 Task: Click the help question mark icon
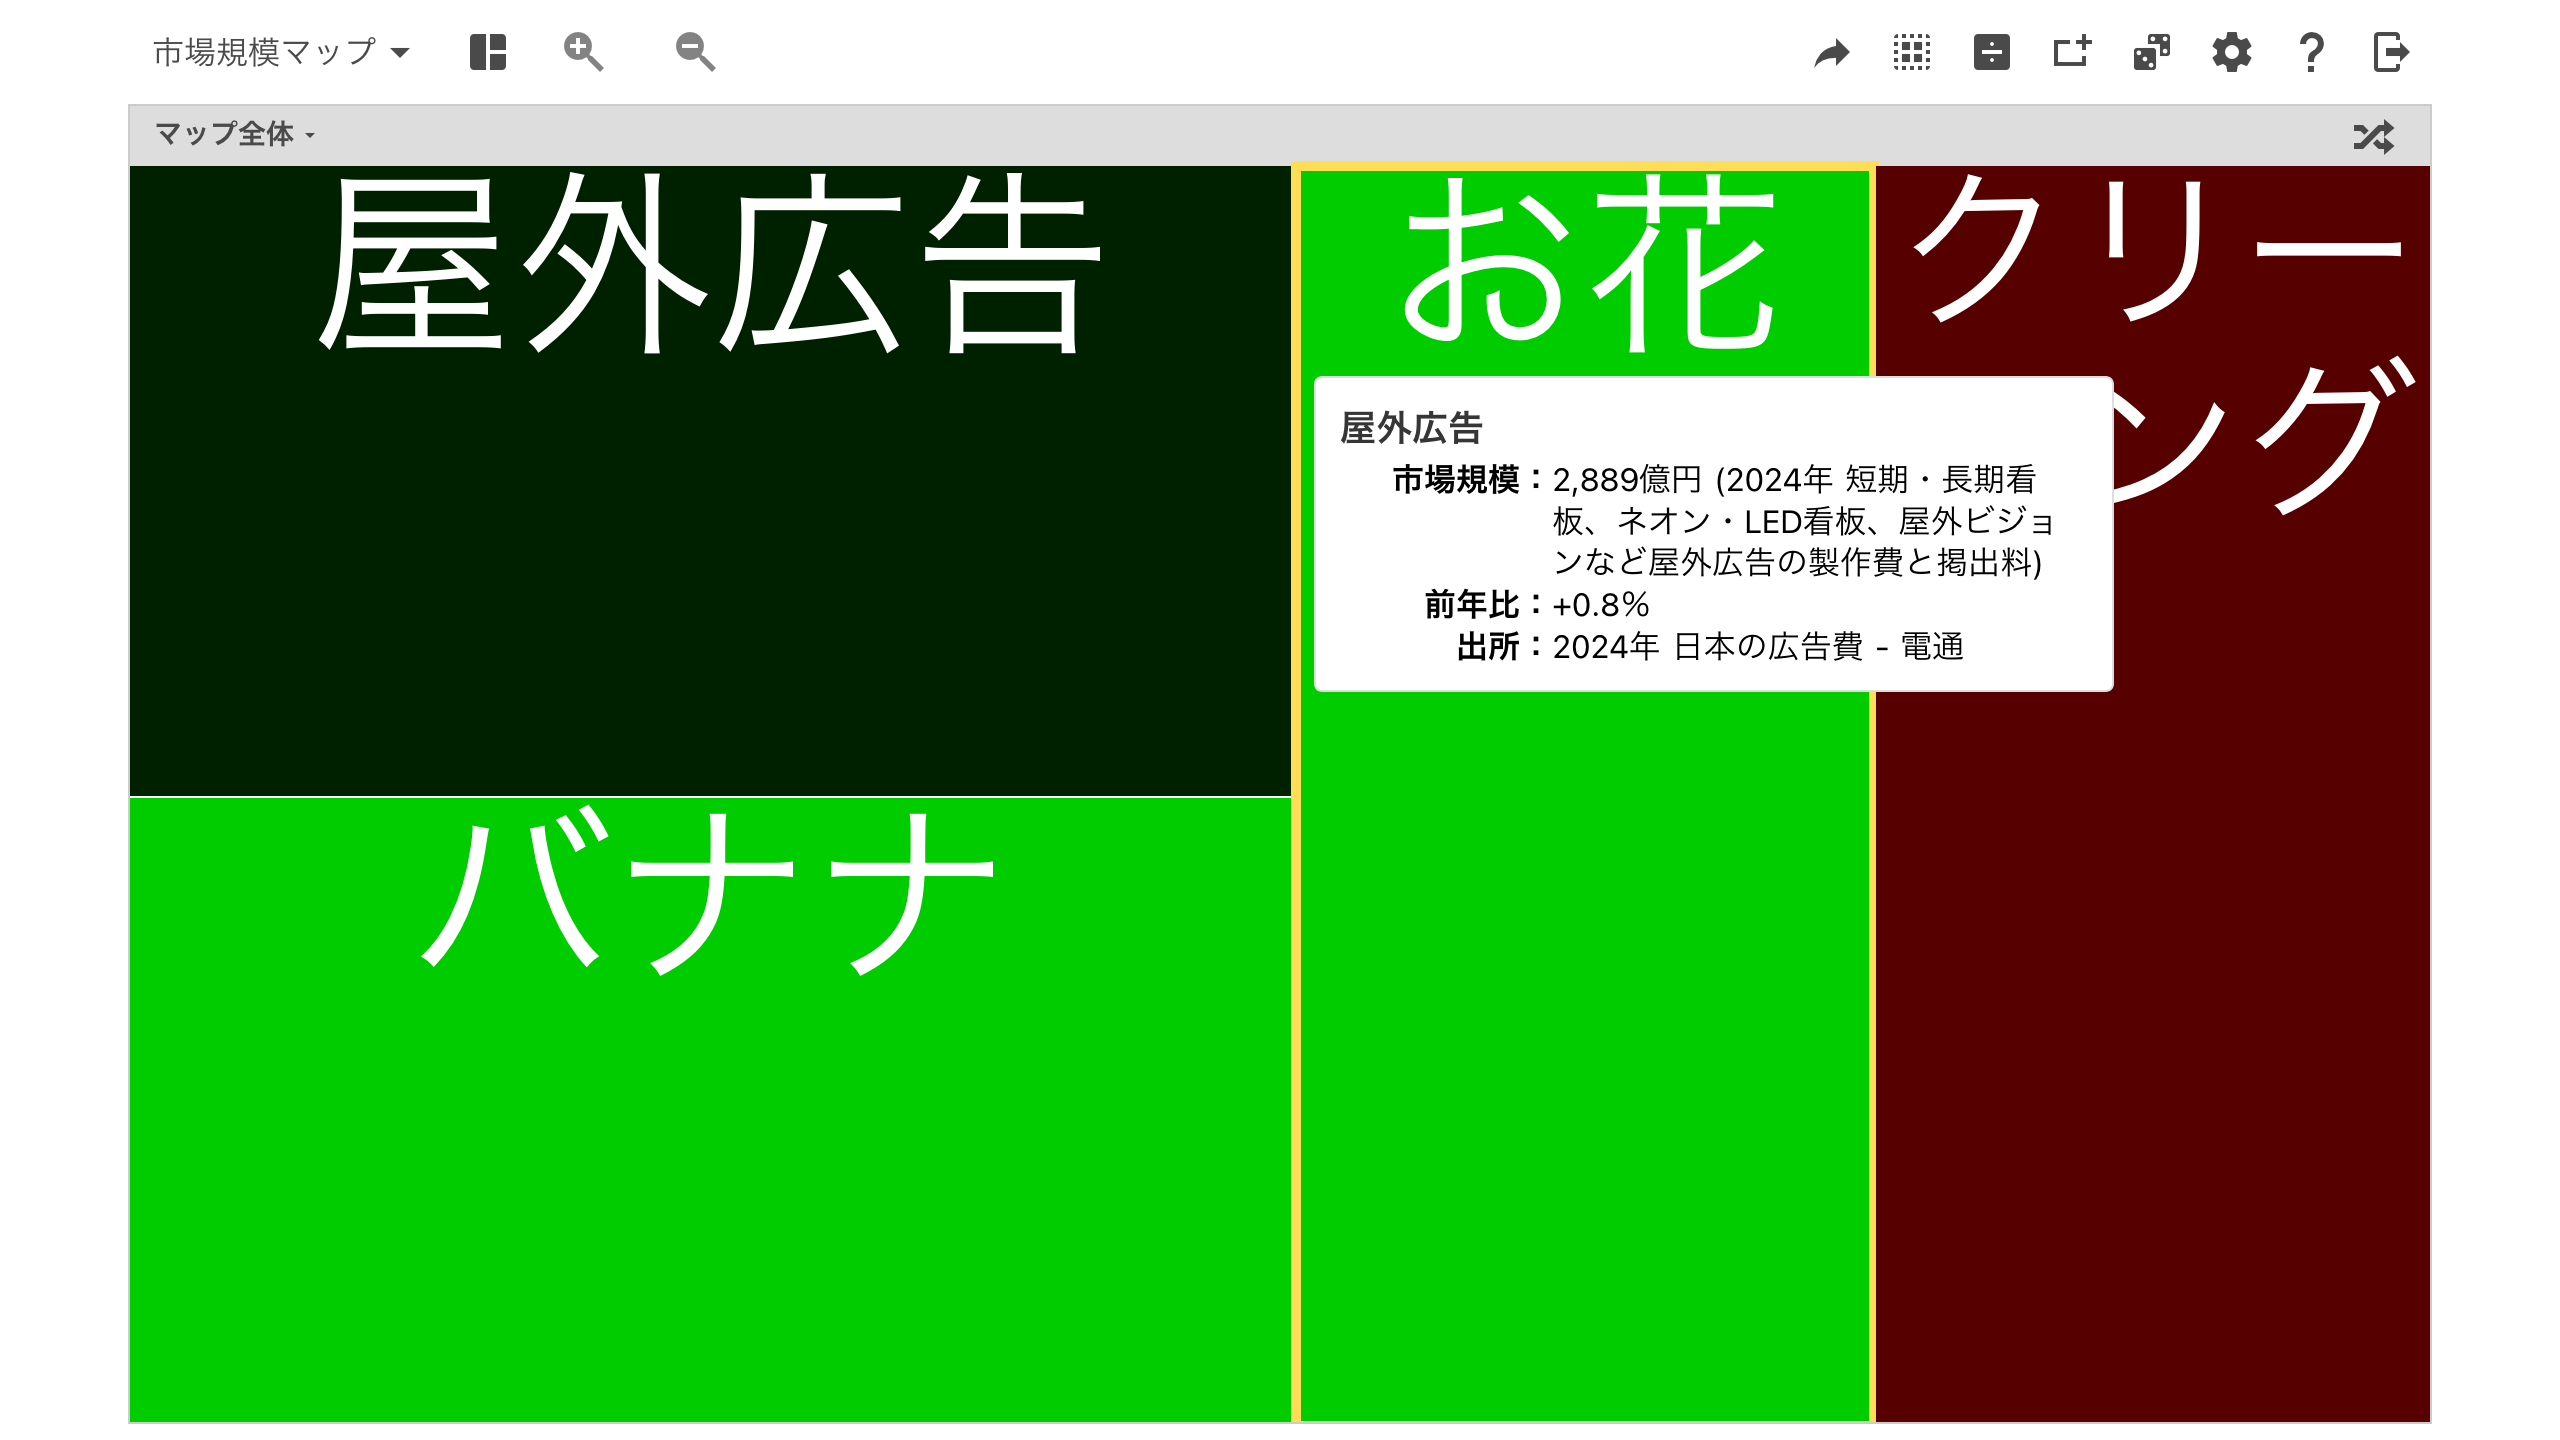coord(2311,52)
